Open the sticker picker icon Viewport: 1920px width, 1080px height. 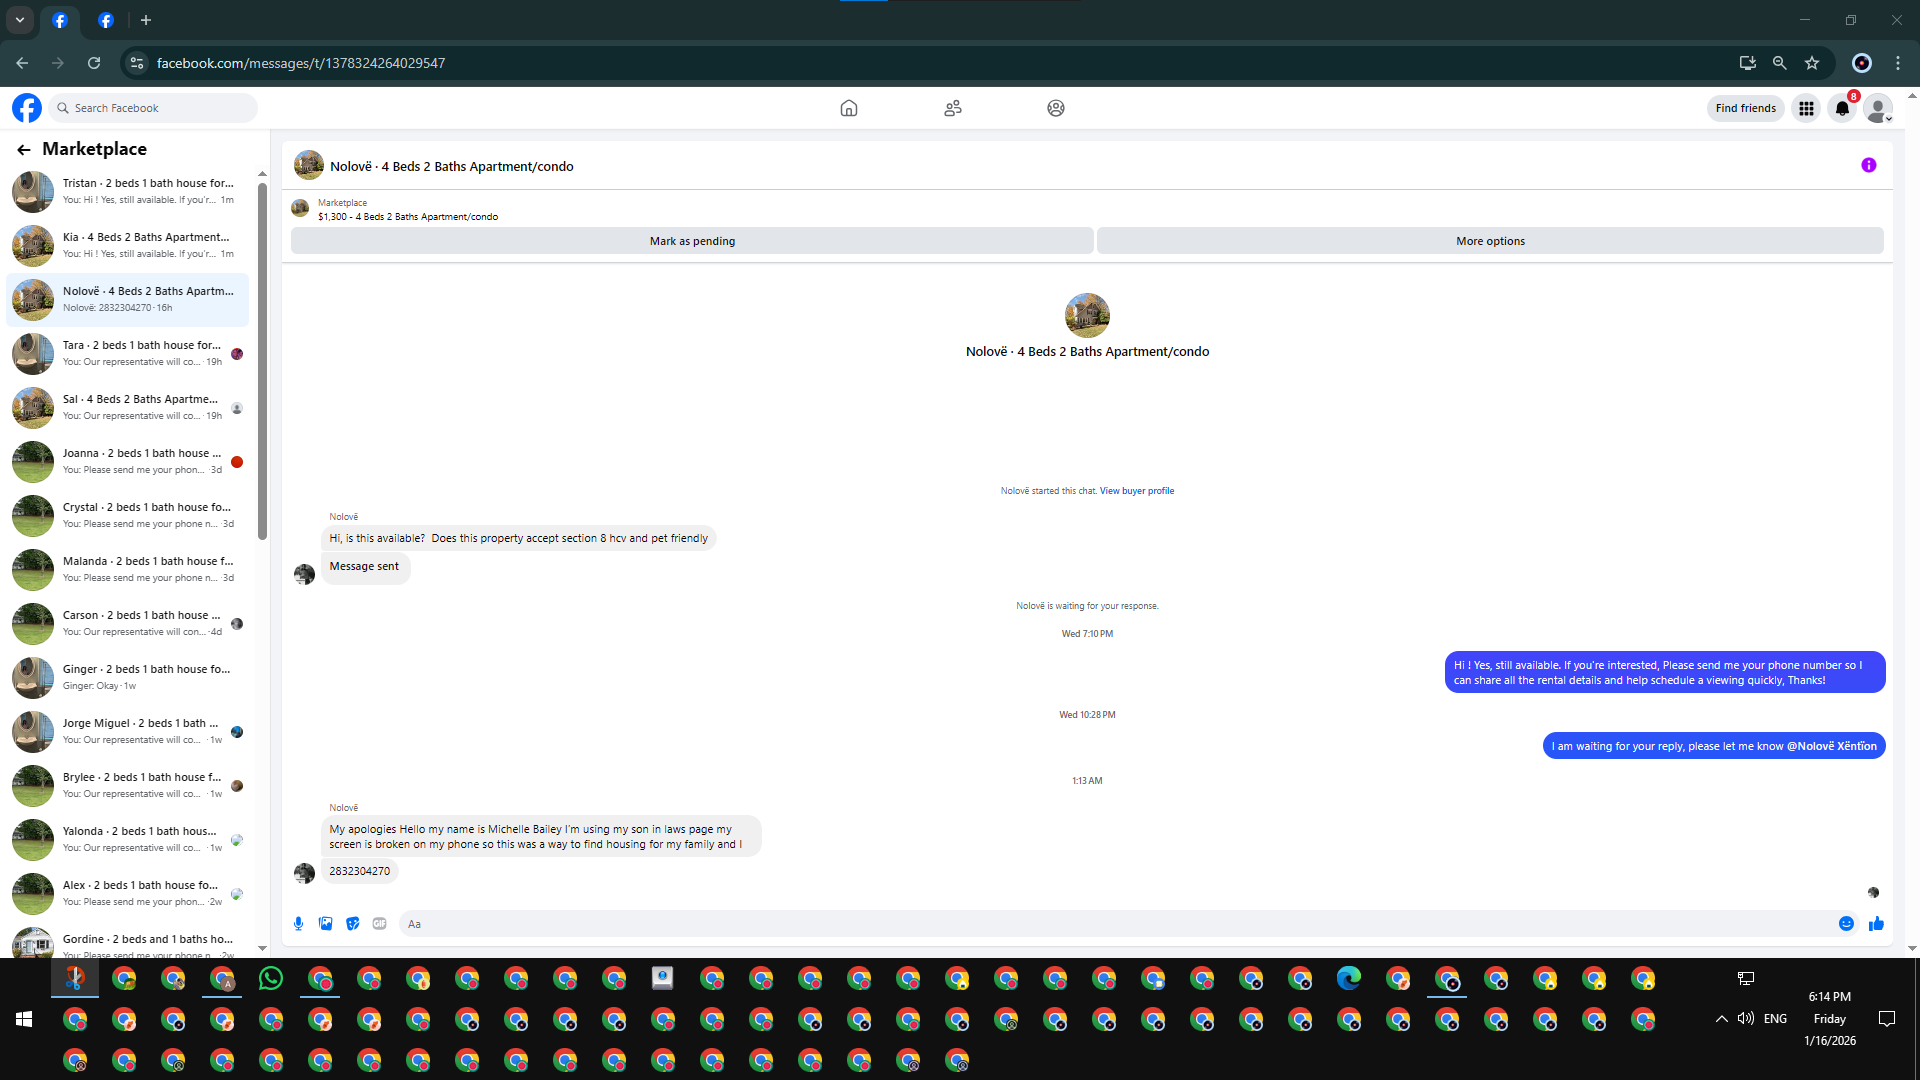pyautogui.click(x=352, y=924)
